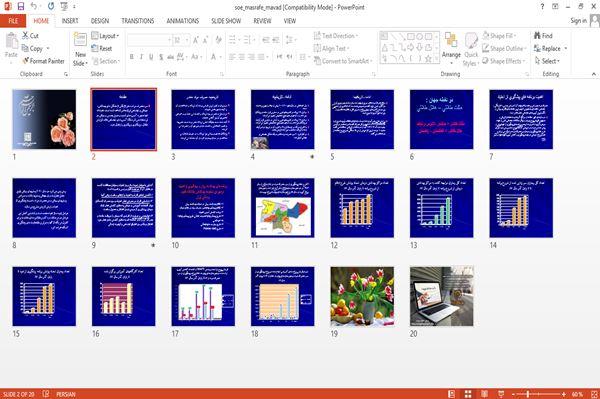The width and height of the screenshot is (600, 399).
Task: Toggle Italic formatting
Action: [141, 57]
